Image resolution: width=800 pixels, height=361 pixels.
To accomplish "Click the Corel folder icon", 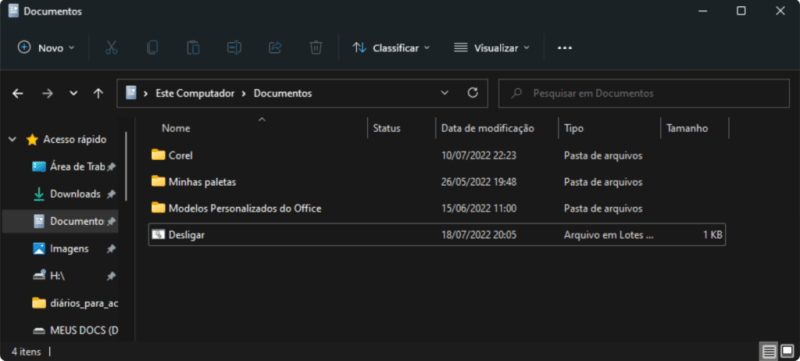I will [x=159, y=155].
